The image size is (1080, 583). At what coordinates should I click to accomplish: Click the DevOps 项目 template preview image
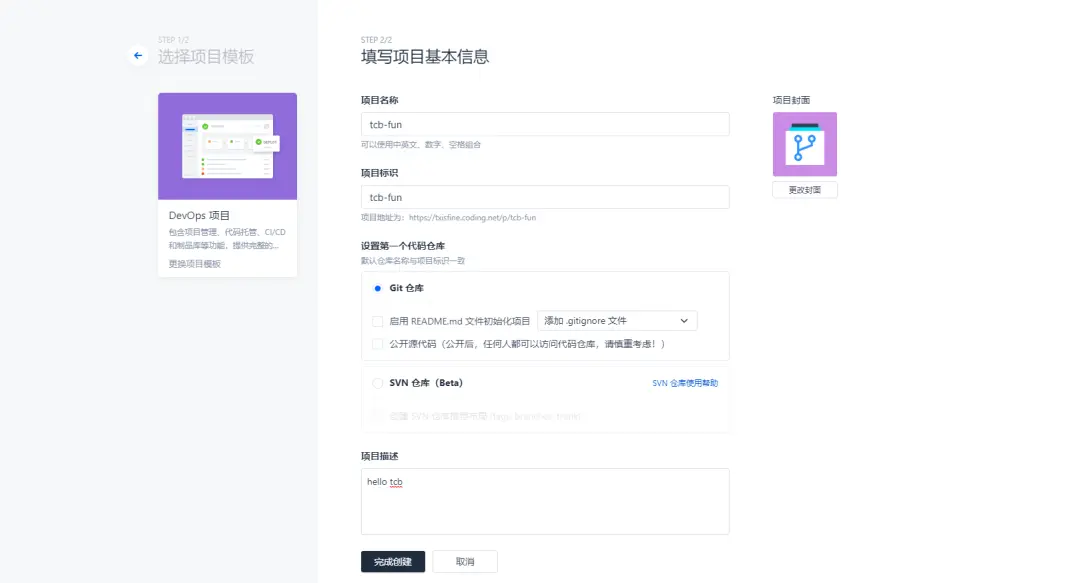[x=227, y=146]
